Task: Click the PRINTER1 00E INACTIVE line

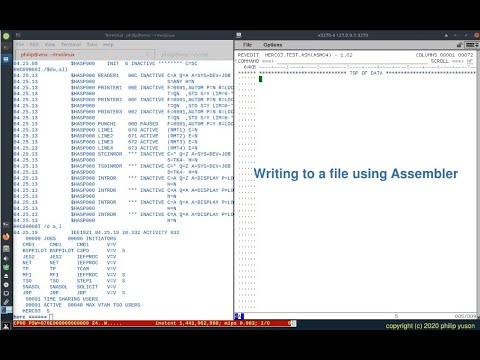Action: tap(123, 88)
